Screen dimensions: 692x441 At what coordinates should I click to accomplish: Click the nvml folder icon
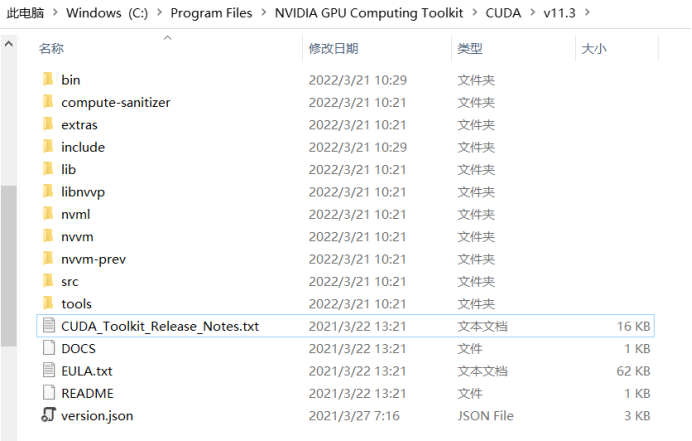pyautogui.click(x=48, y=214)
